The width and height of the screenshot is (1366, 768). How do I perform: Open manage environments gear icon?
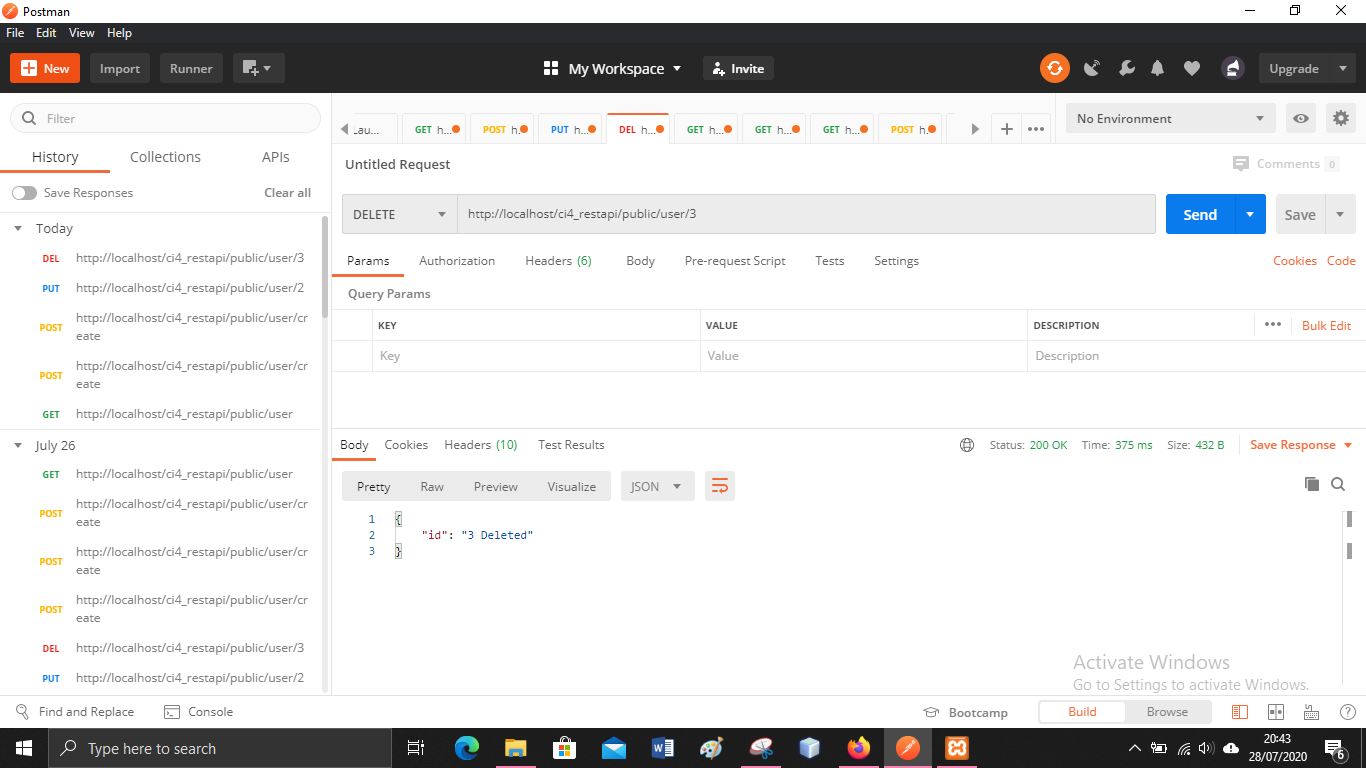point(1341,118)
